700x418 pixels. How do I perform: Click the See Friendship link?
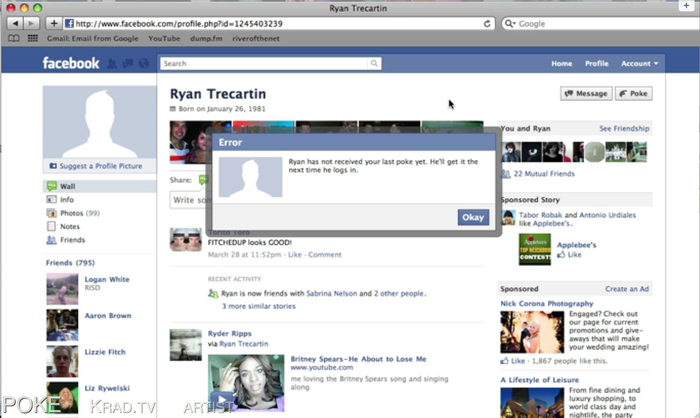tap(624, 129)
